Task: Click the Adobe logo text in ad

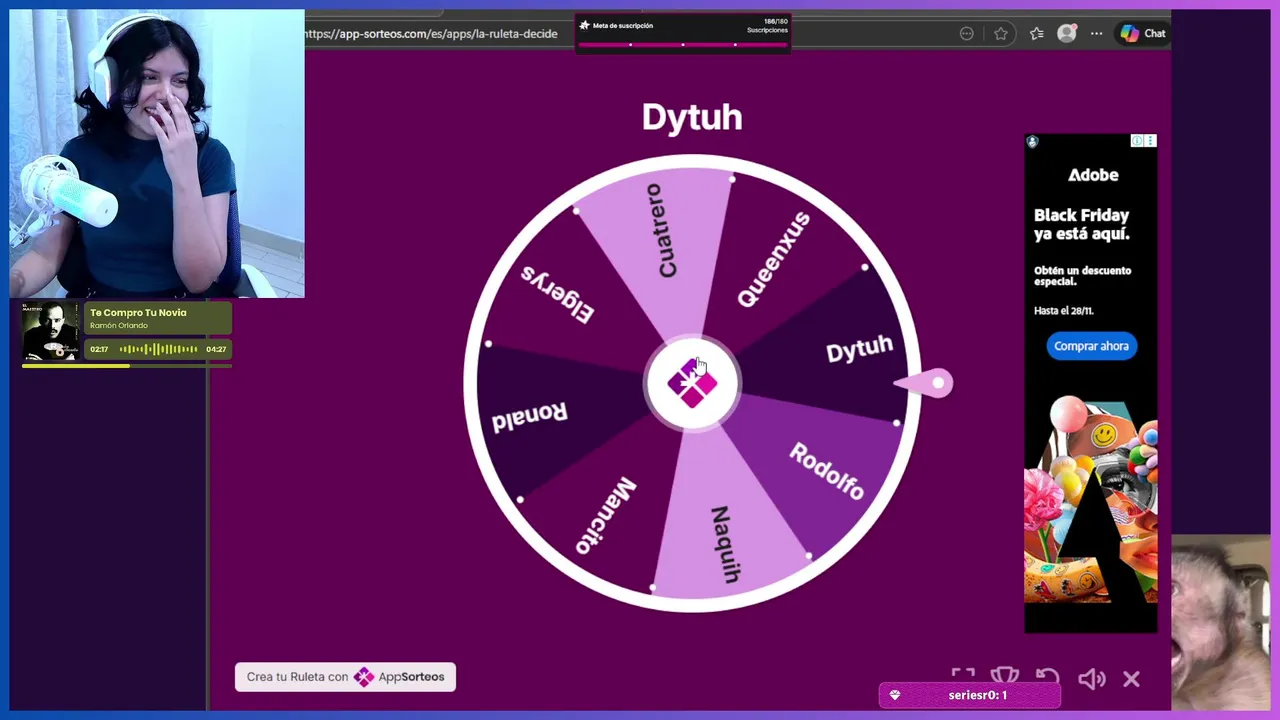Action: pos(1093,175)
